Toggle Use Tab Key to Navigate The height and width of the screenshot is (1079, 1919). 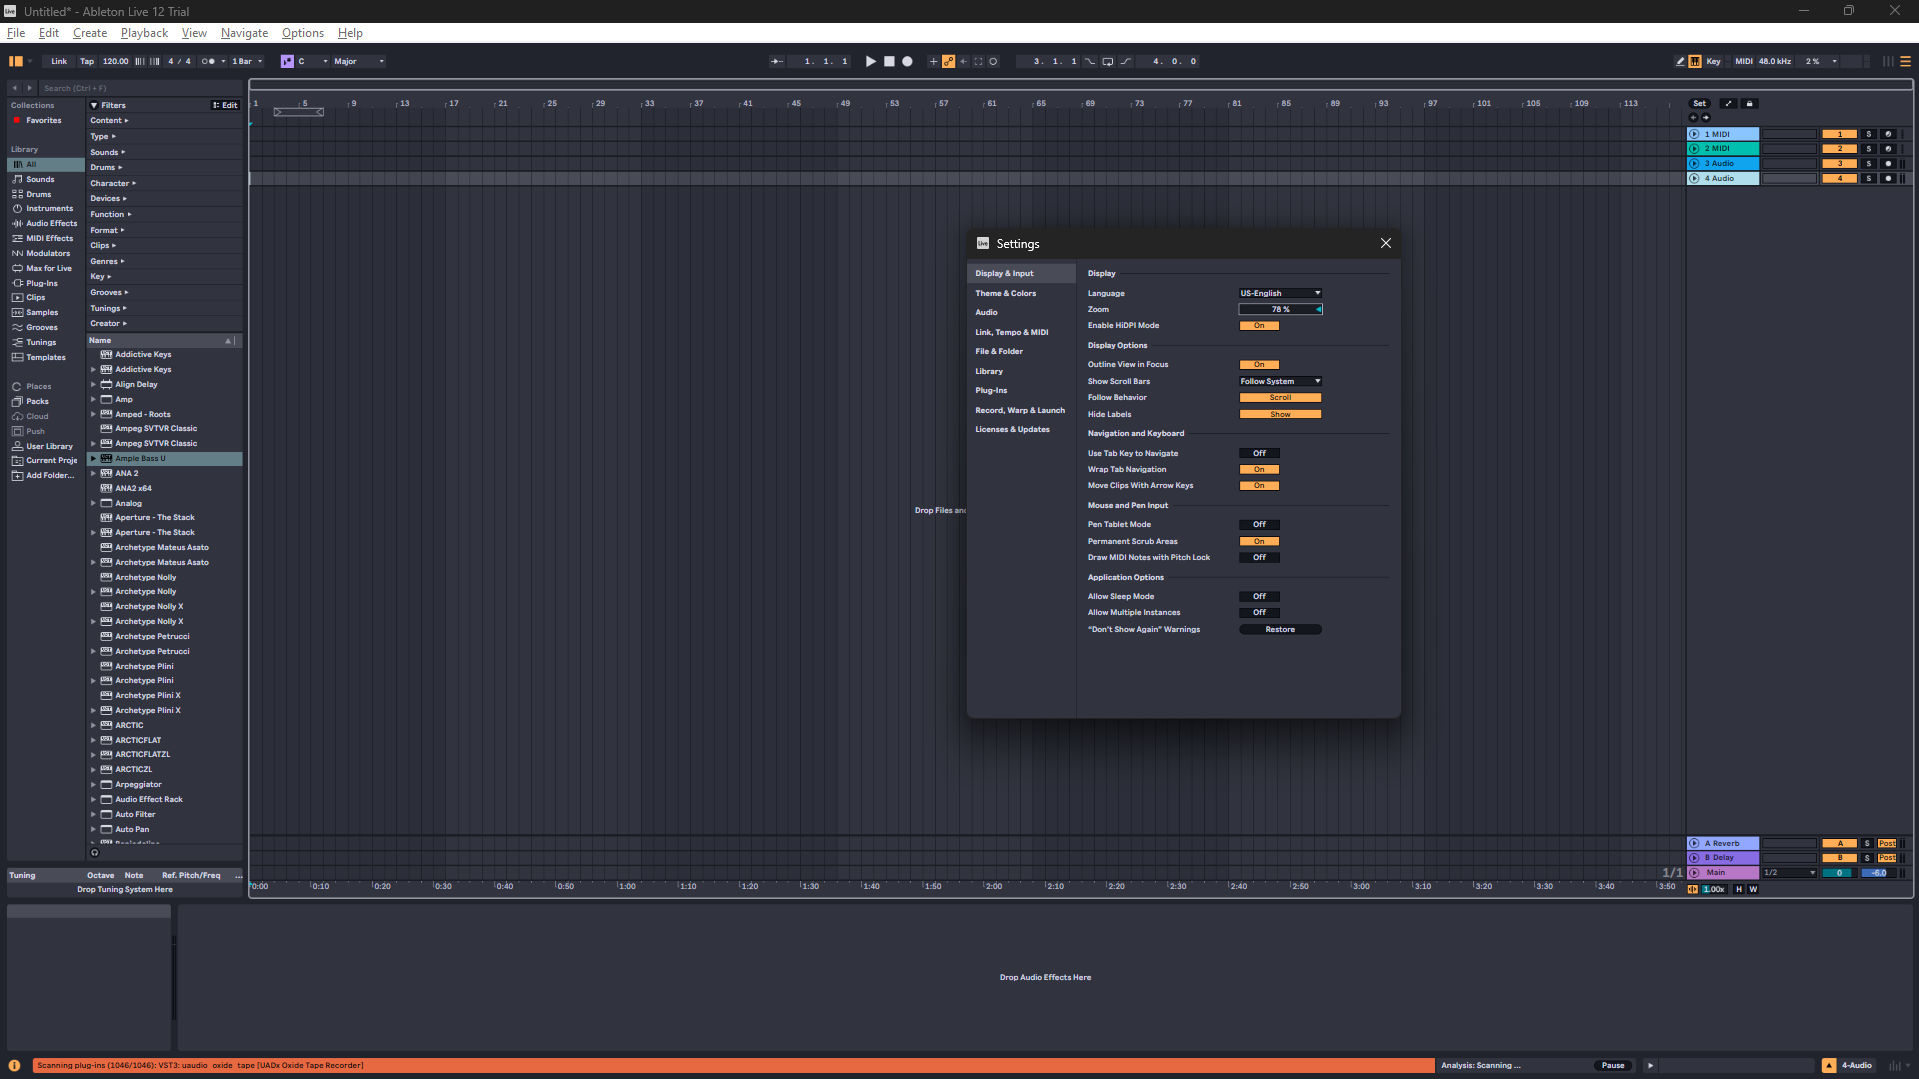pyautogui.click(x=1259, y=454)
